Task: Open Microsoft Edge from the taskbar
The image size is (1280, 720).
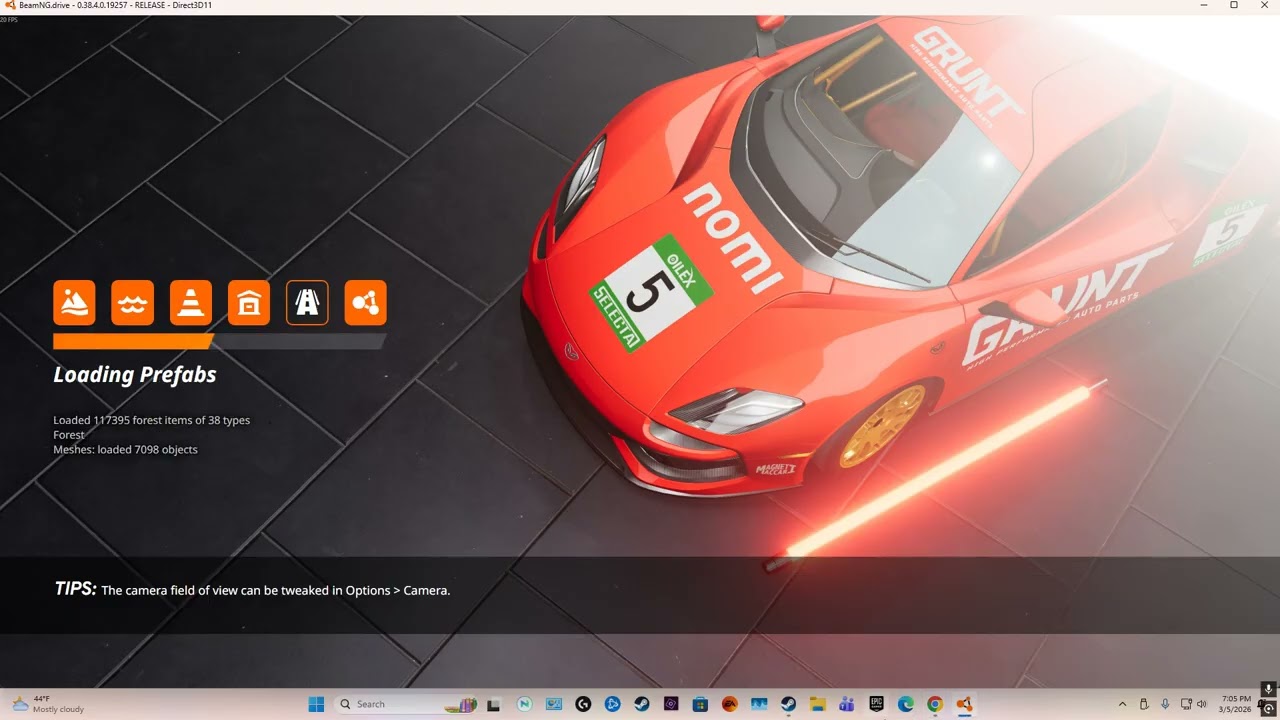Action: pos(905,704)
